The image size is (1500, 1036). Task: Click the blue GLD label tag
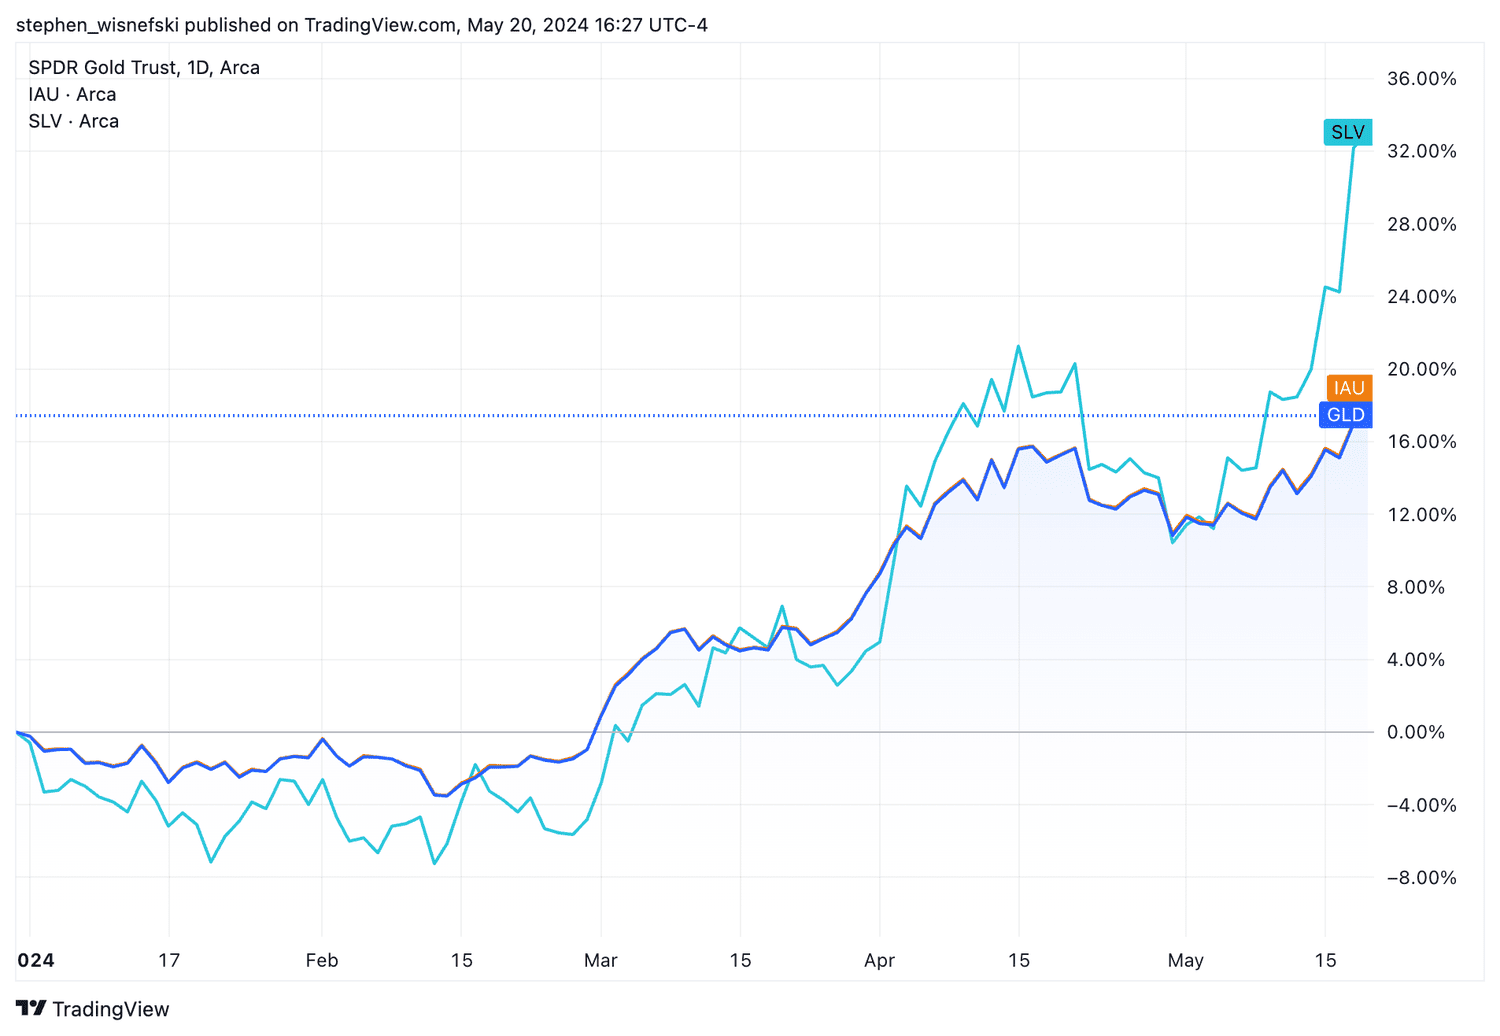click(1345, 415)
